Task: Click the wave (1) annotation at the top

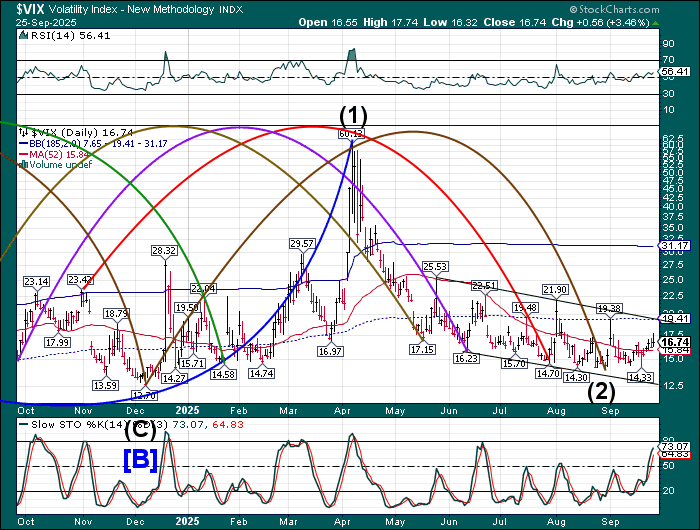Action: (x=353, y=115)
